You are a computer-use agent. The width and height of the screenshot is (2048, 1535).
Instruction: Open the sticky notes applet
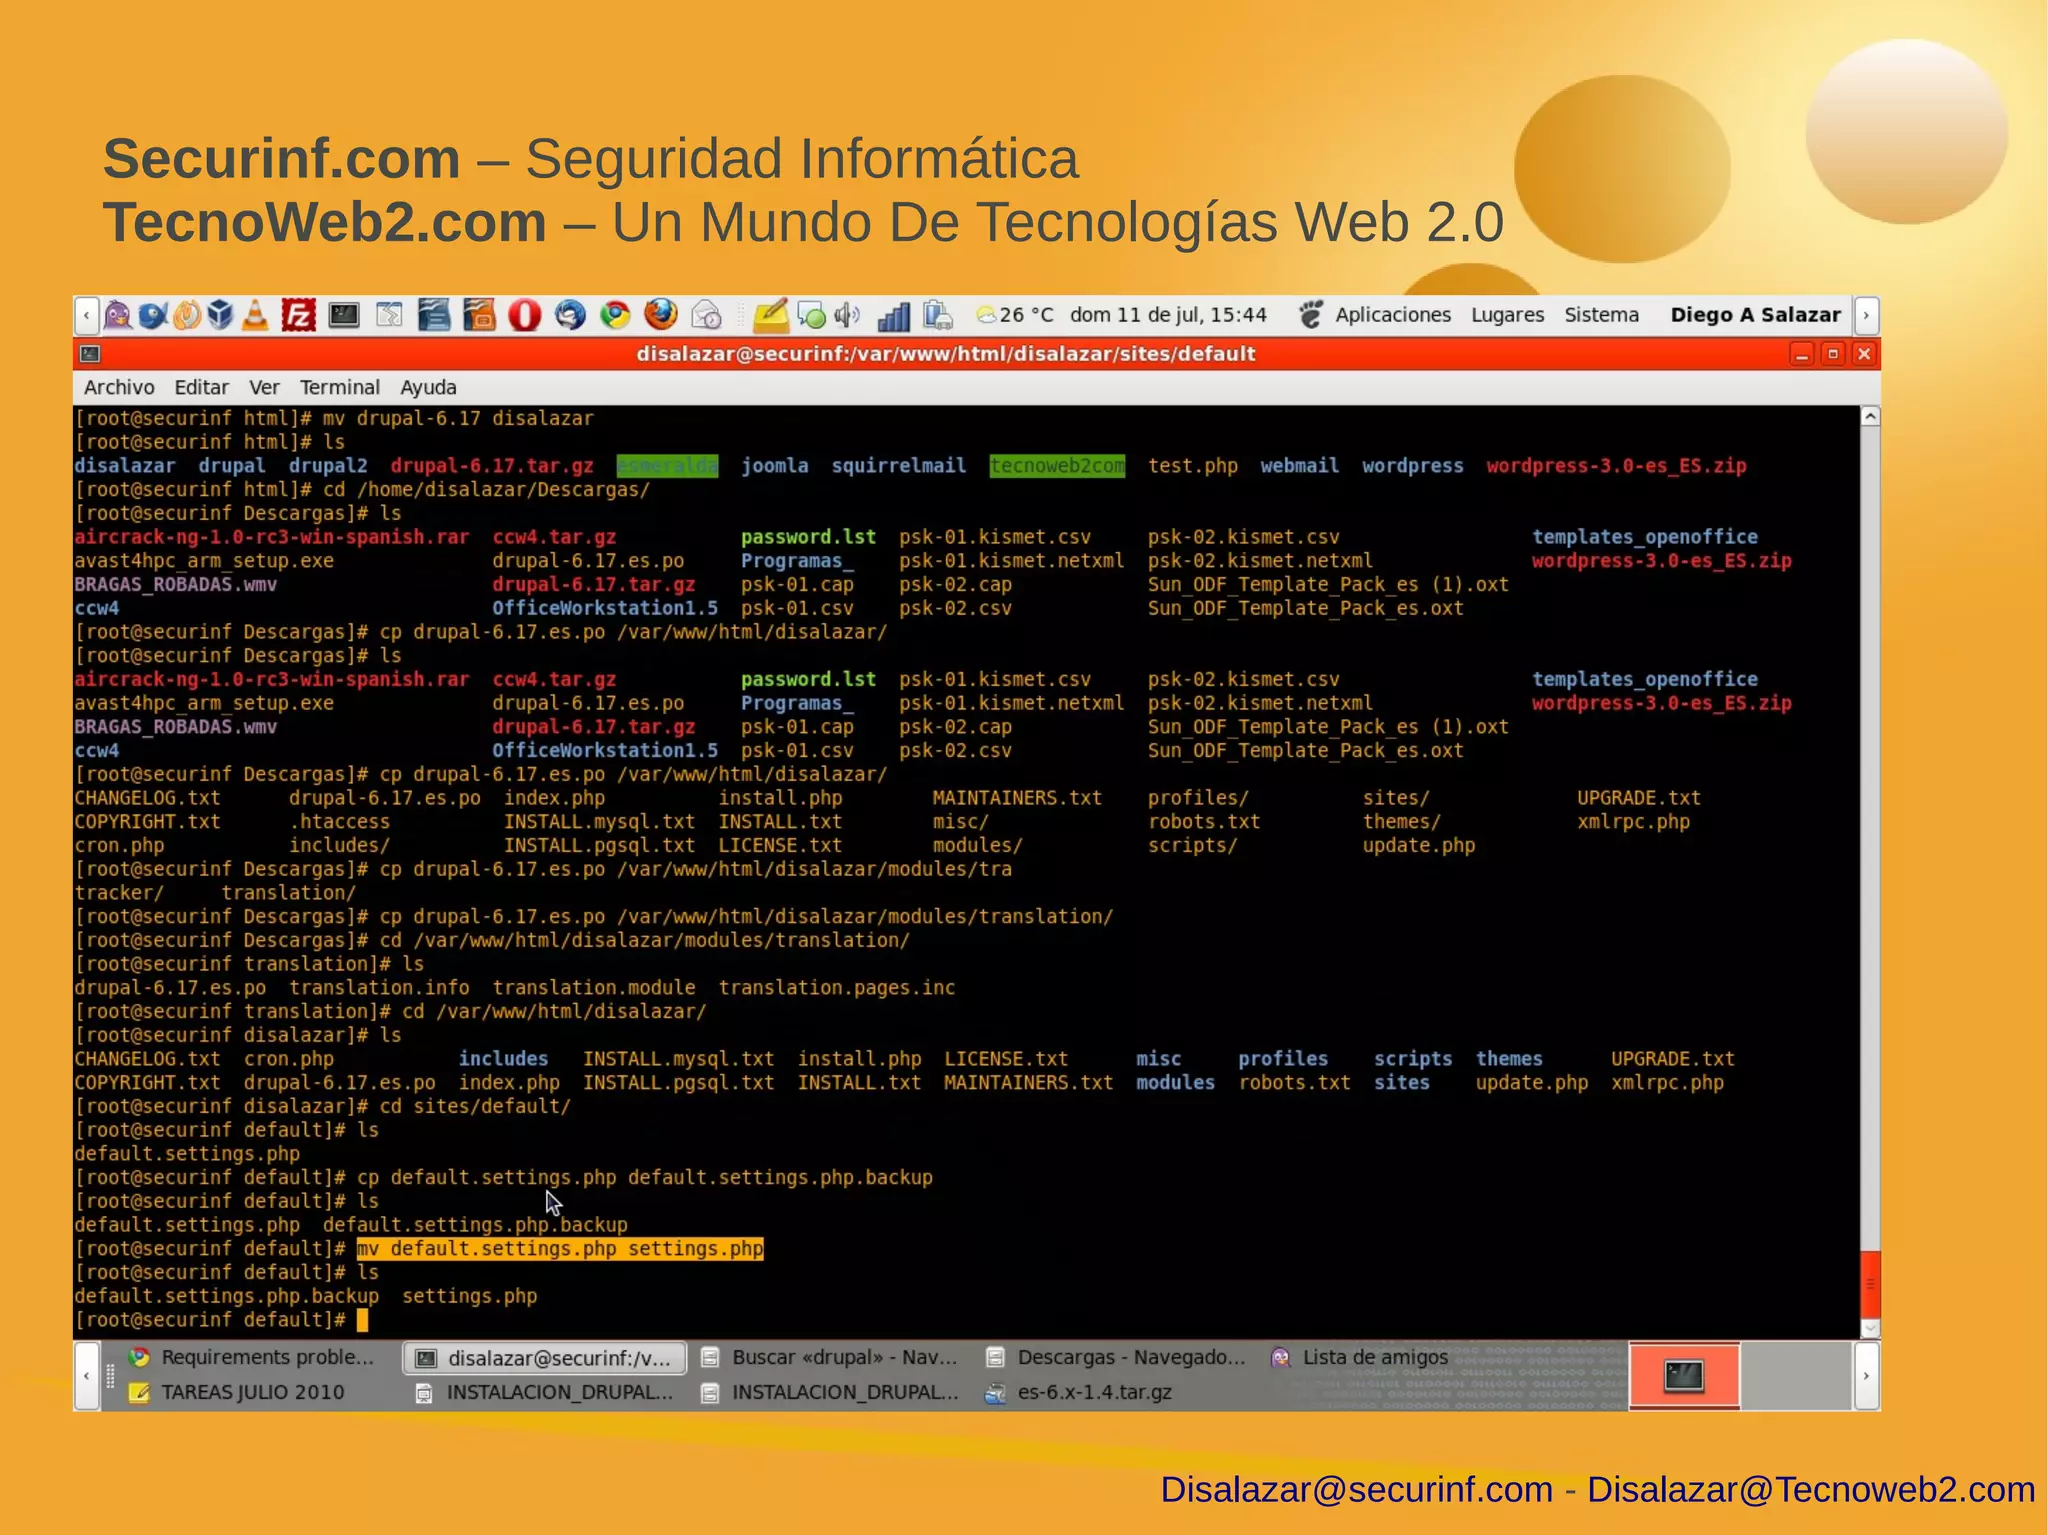click(x=770, y=315)
